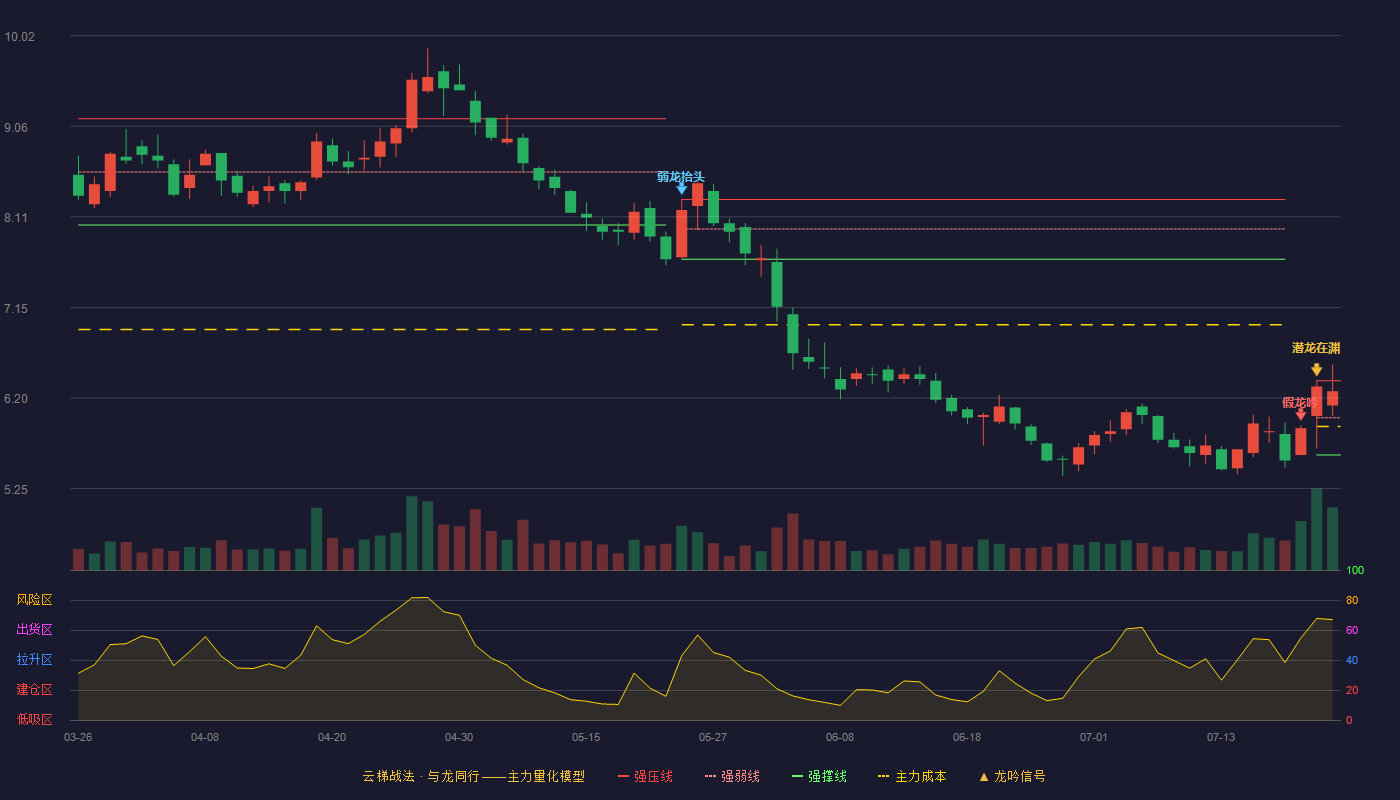Viewport: 1400px width, 800px height.
Task: Click the 潜龙在渊 signal label
Action: coord(1316,348)
